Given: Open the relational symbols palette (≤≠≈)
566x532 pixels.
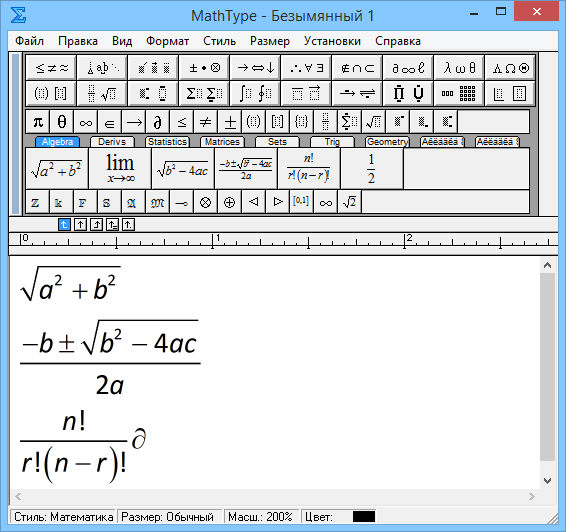Looking at the screenshot, I should (x=51, y=67).
